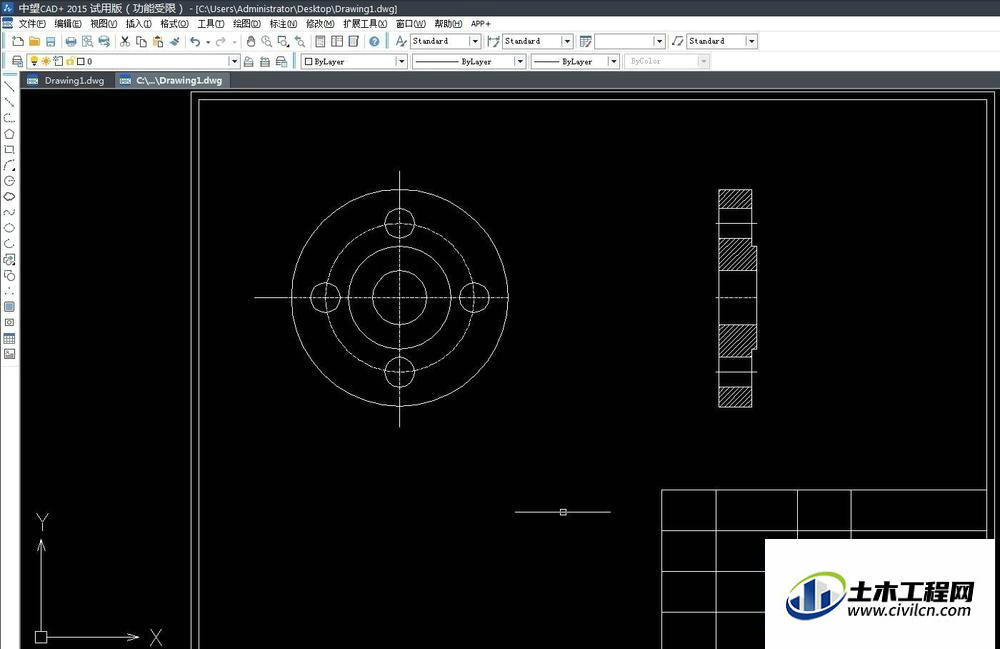The image size is (1000, 649).
Task: Click the Text Style icon
Action: [x=401, y=41]
